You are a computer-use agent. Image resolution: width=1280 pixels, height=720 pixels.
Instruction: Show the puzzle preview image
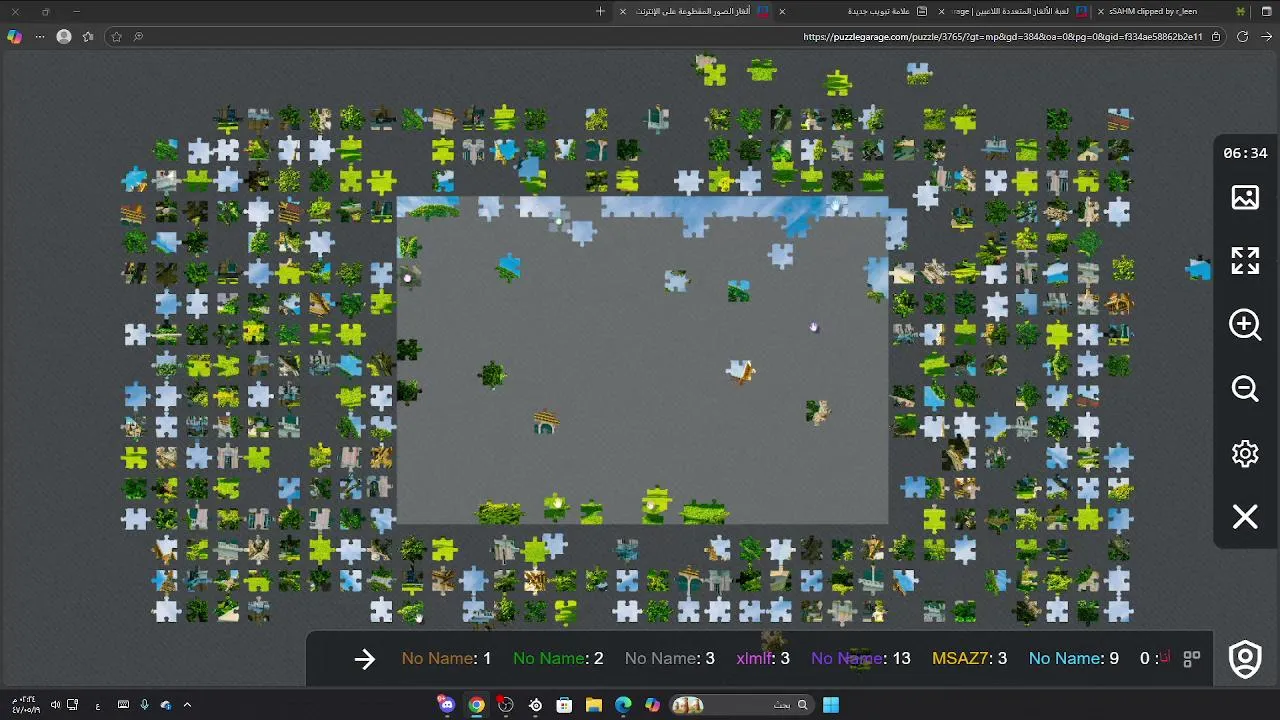coord(1245,198)
